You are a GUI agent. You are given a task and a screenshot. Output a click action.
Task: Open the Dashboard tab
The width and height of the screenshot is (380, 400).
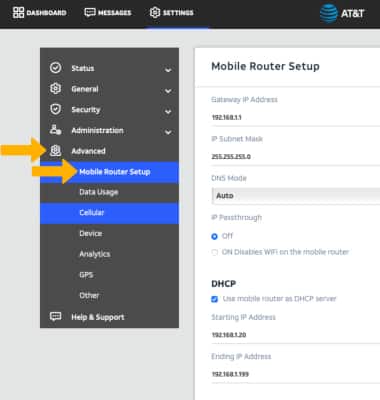click(40, 13)
